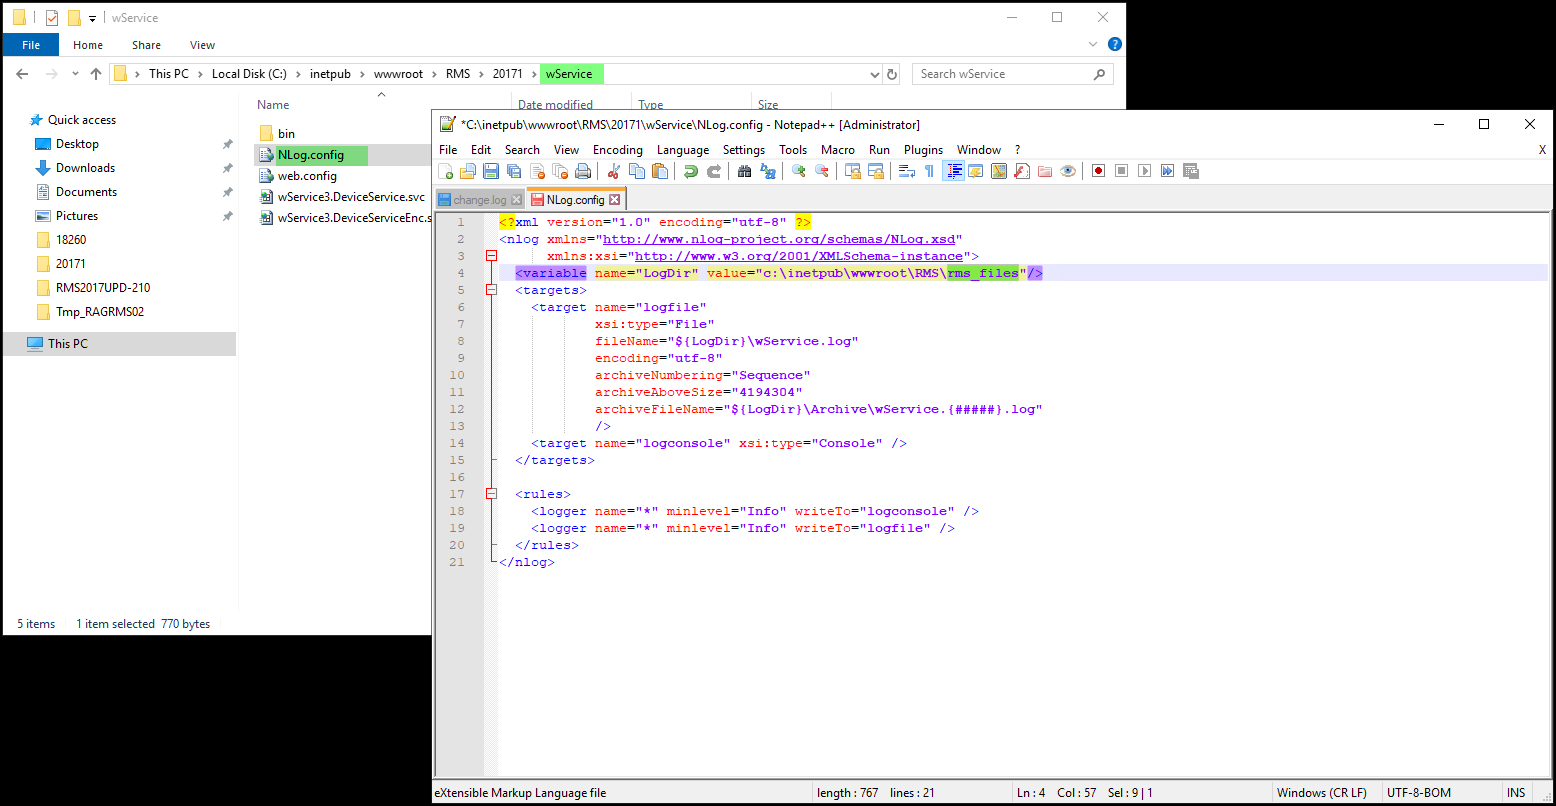This screenshot has height=806, width=1556.
Task: Click the Search wService box
Action: pos(1011,74)
